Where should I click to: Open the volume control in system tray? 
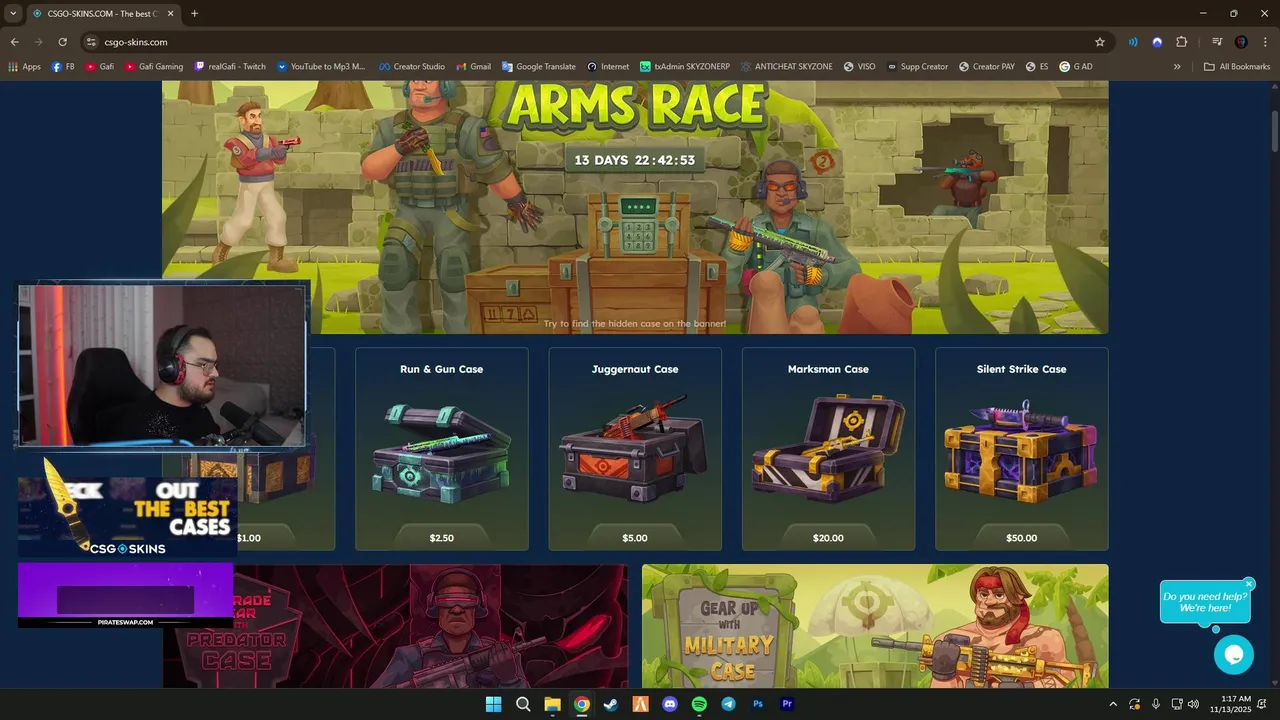1193,704
